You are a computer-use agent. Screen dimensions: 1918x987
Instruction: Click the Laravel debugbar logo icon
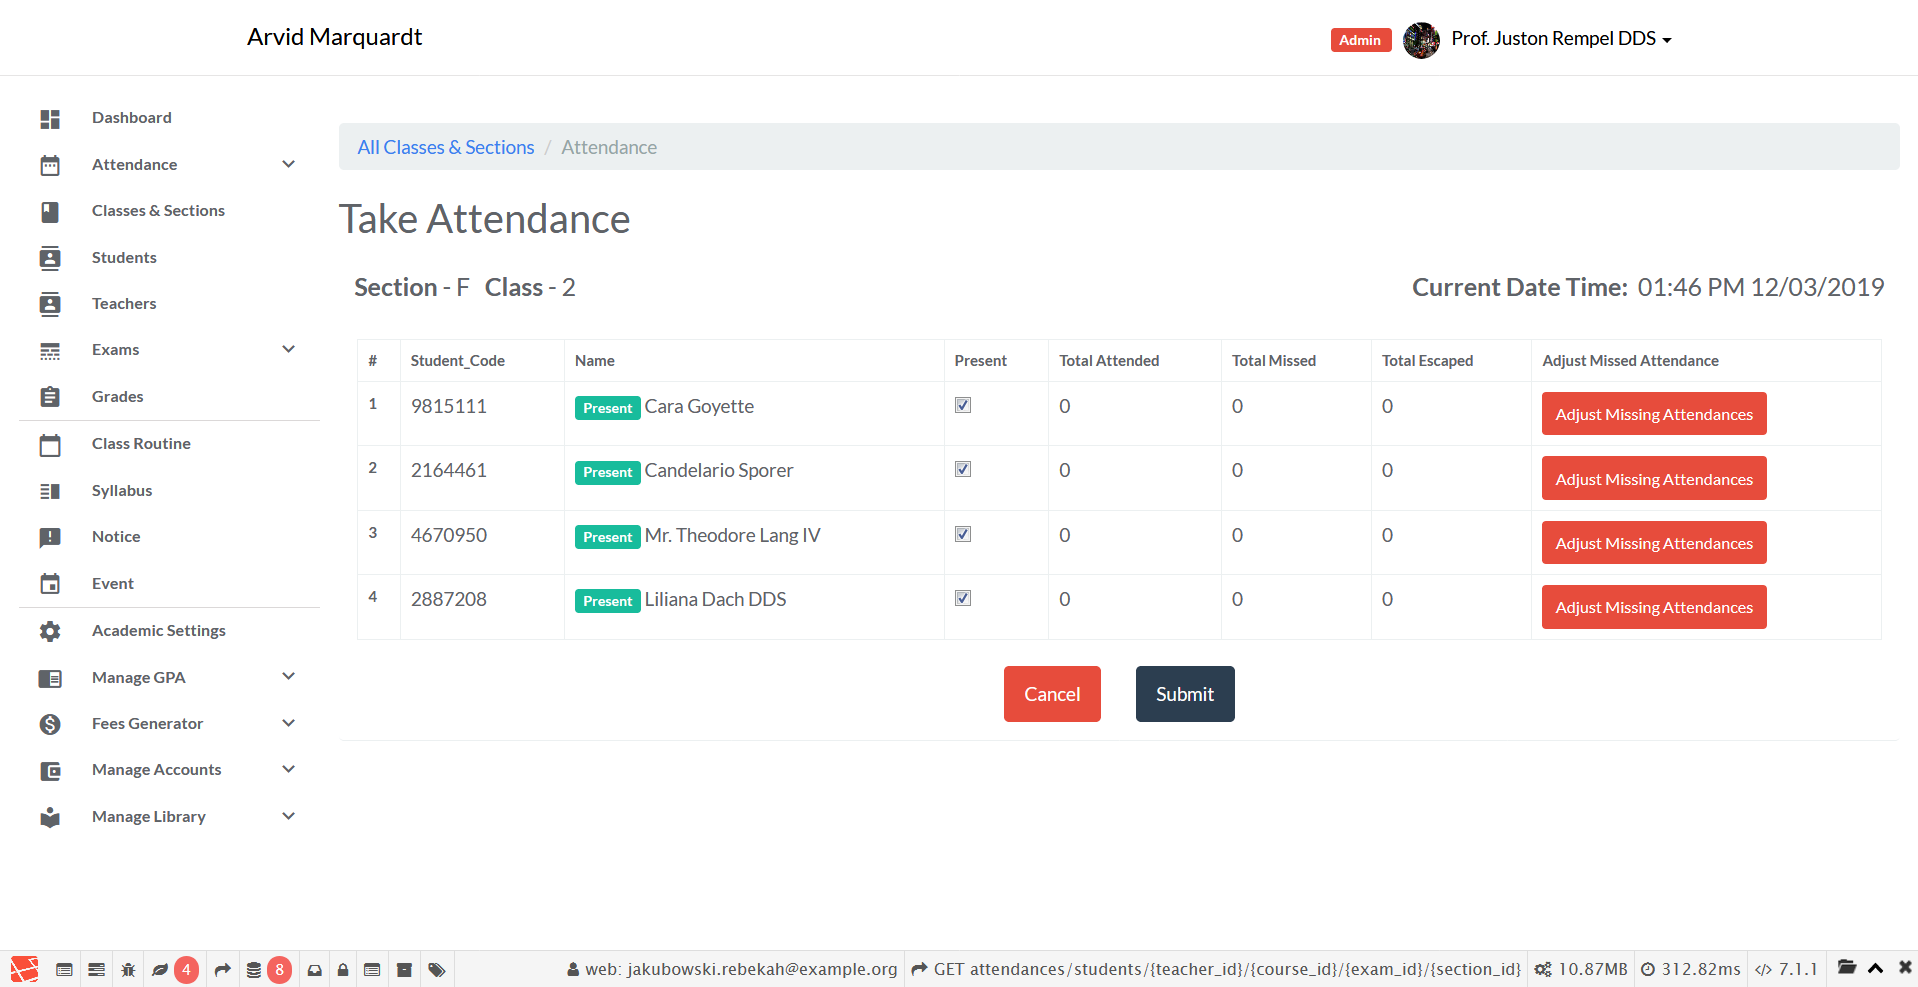(x=24, y=969)
